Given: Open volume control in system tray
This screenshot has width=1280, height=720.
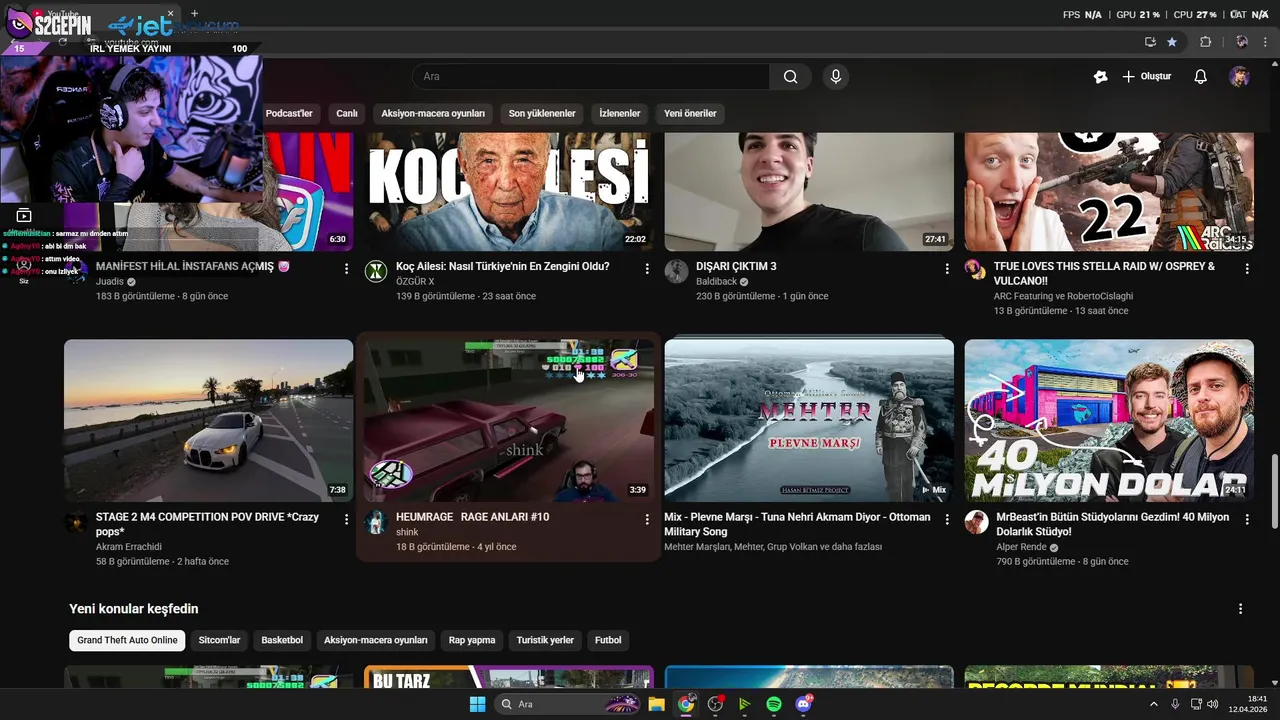Looking at the screenshot, I should click(x=1213, y=704).
